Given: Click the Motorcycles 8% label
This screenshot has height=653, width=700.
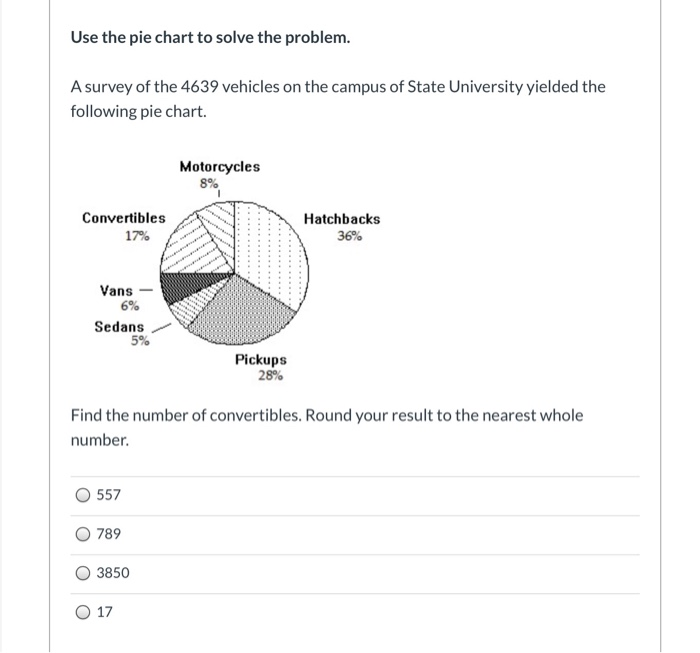Looking at the screenshot, I should [x=219, y=174].
